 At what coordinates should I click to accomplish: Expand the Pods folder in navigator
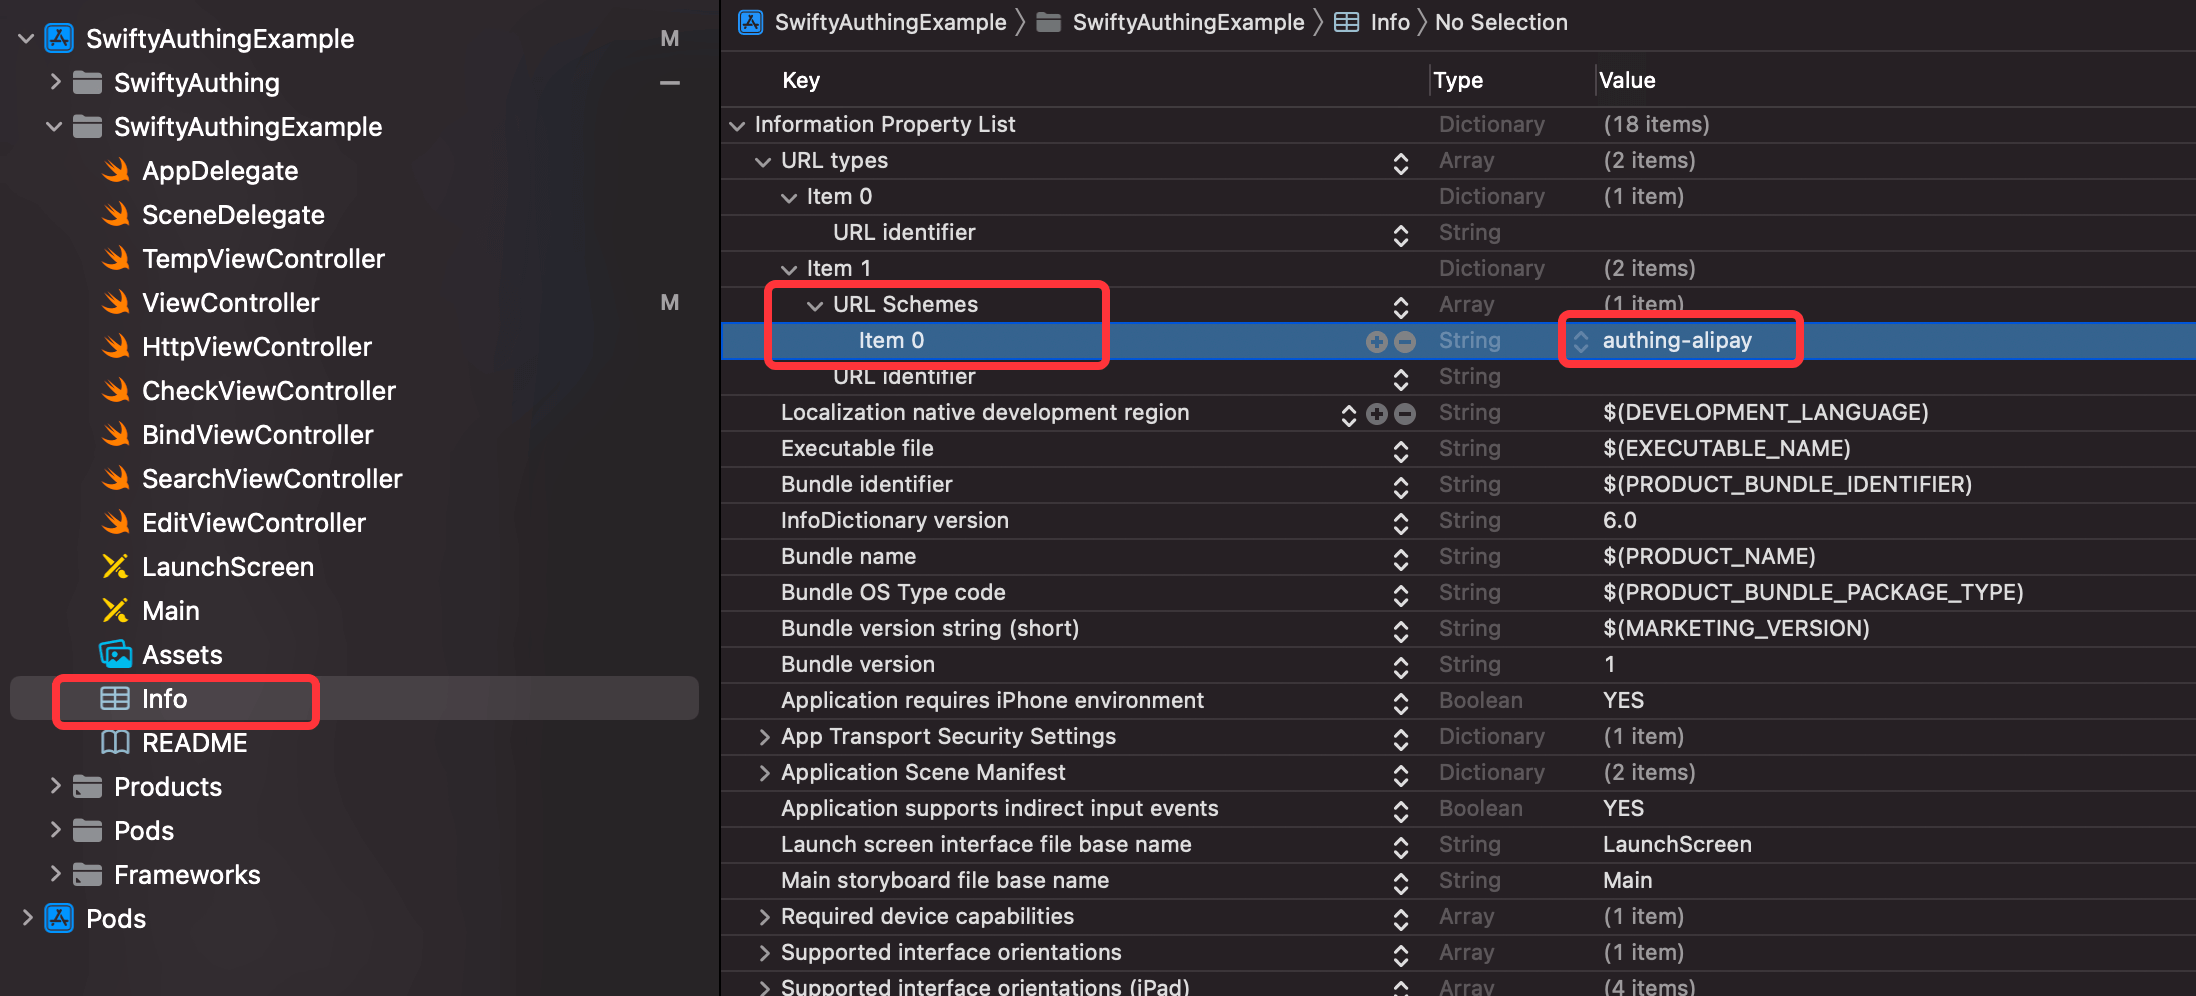click(56, 831)
